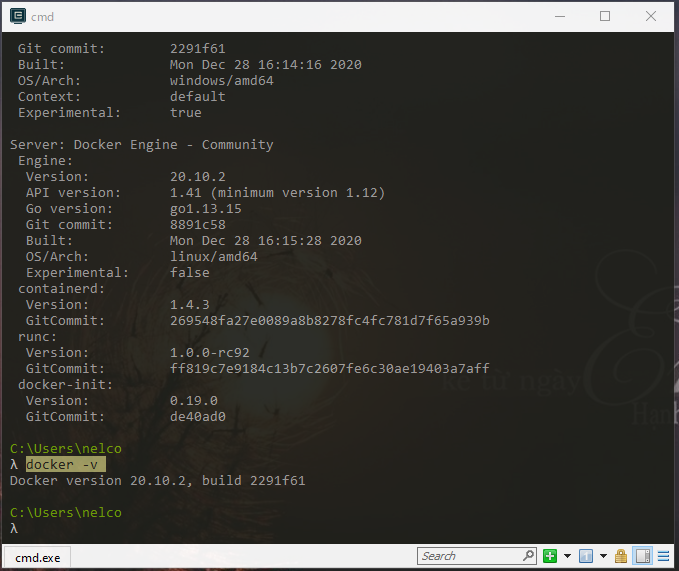Click the 'containerd:' section label
The image size is (679, 571).
point(61,288)
